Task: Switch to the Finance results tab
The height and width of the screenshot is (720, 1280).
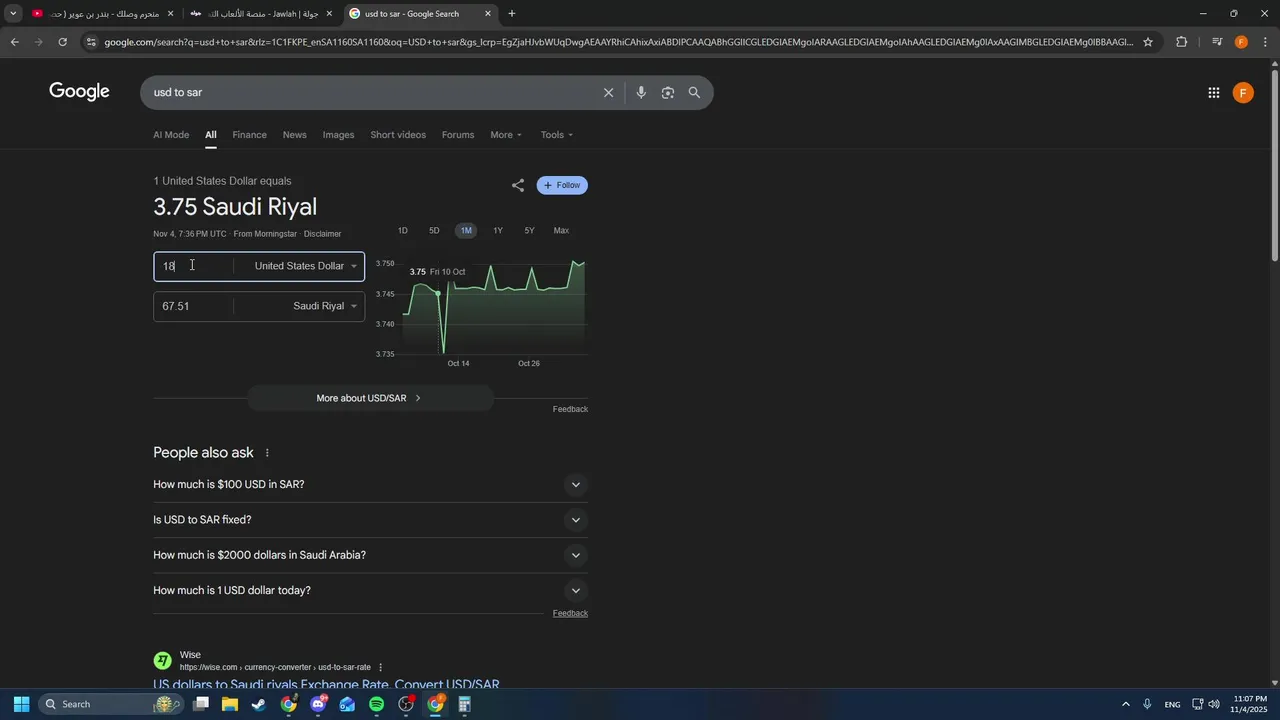Action: [249, 135]
